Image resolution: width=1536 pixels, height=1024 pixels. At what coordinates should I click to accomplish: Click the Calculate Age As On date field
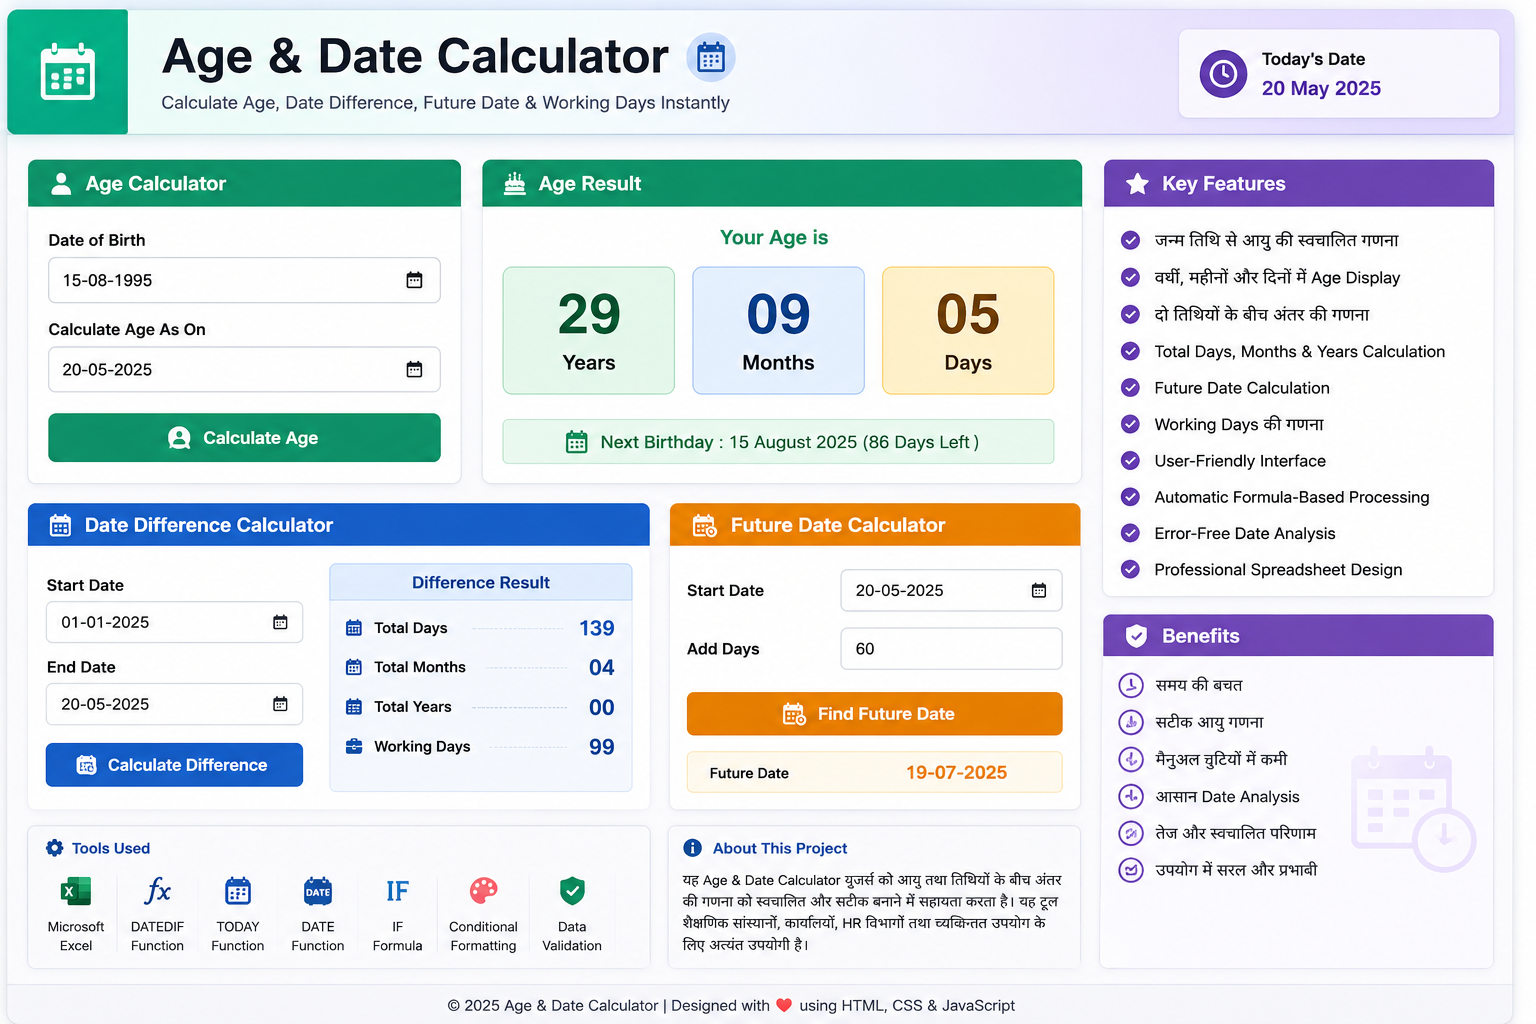(244, 370)
